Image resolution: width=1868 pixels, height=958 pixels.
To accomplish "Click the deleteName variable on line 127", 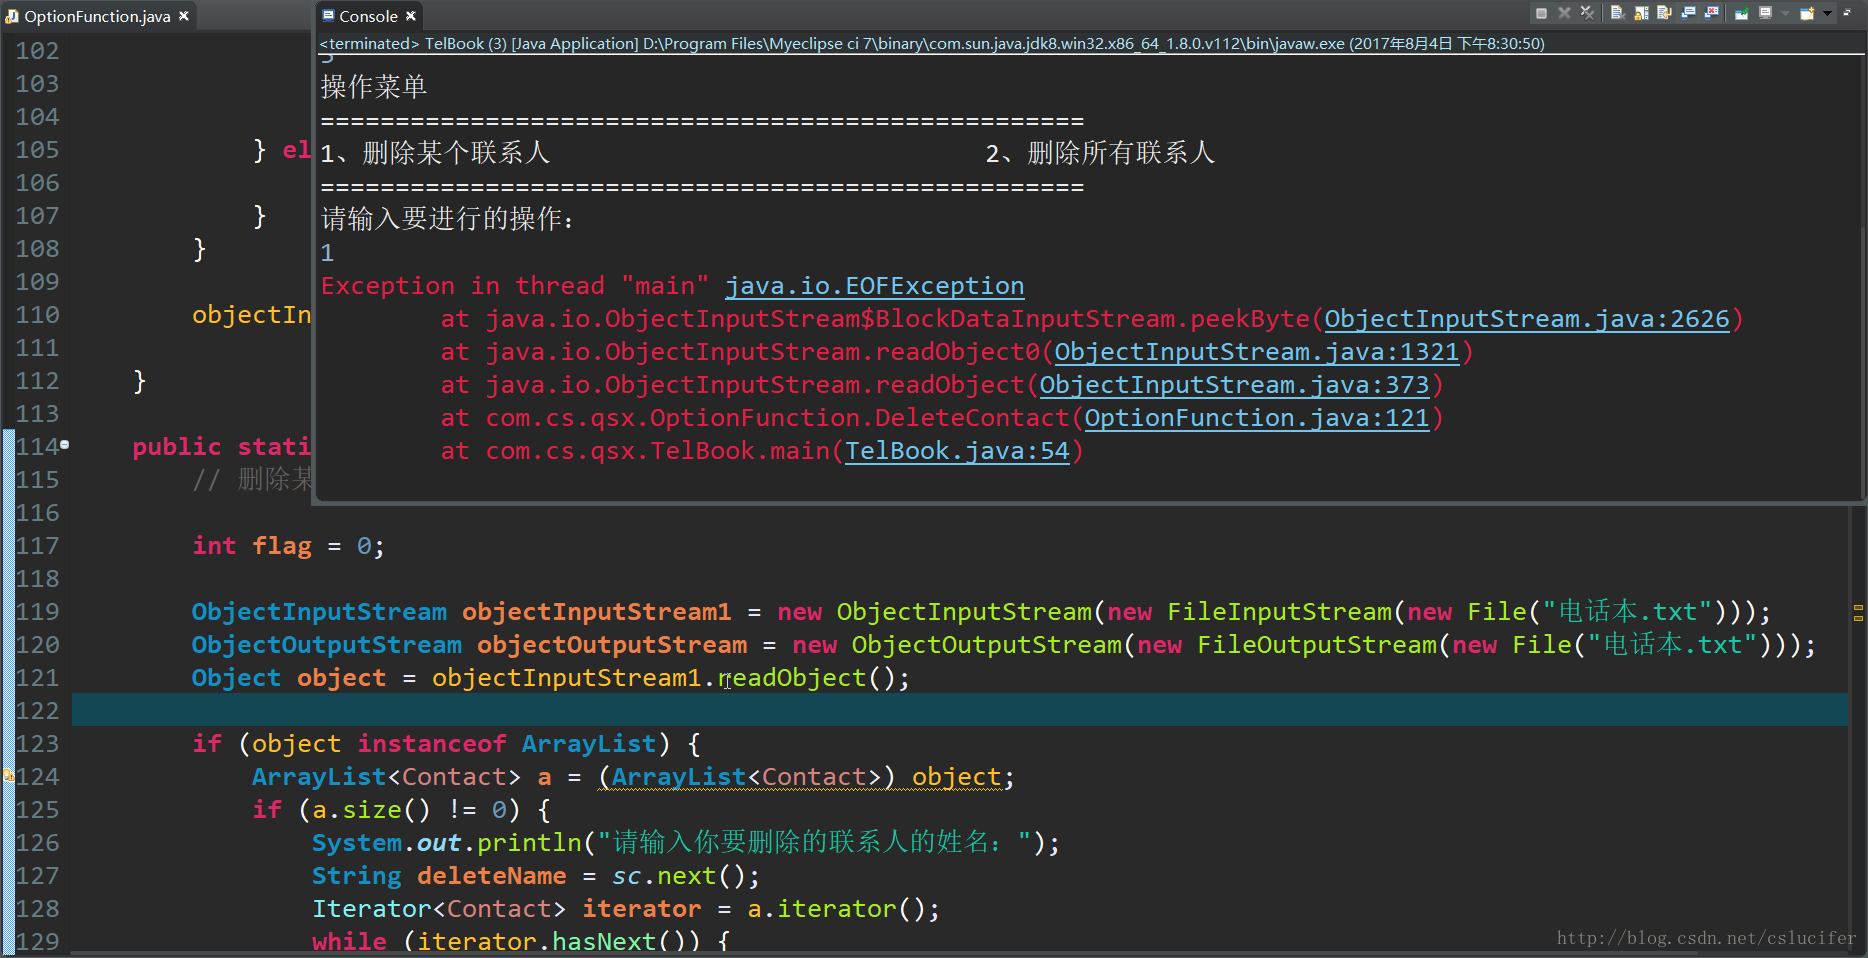I will (x=492, y=876).
